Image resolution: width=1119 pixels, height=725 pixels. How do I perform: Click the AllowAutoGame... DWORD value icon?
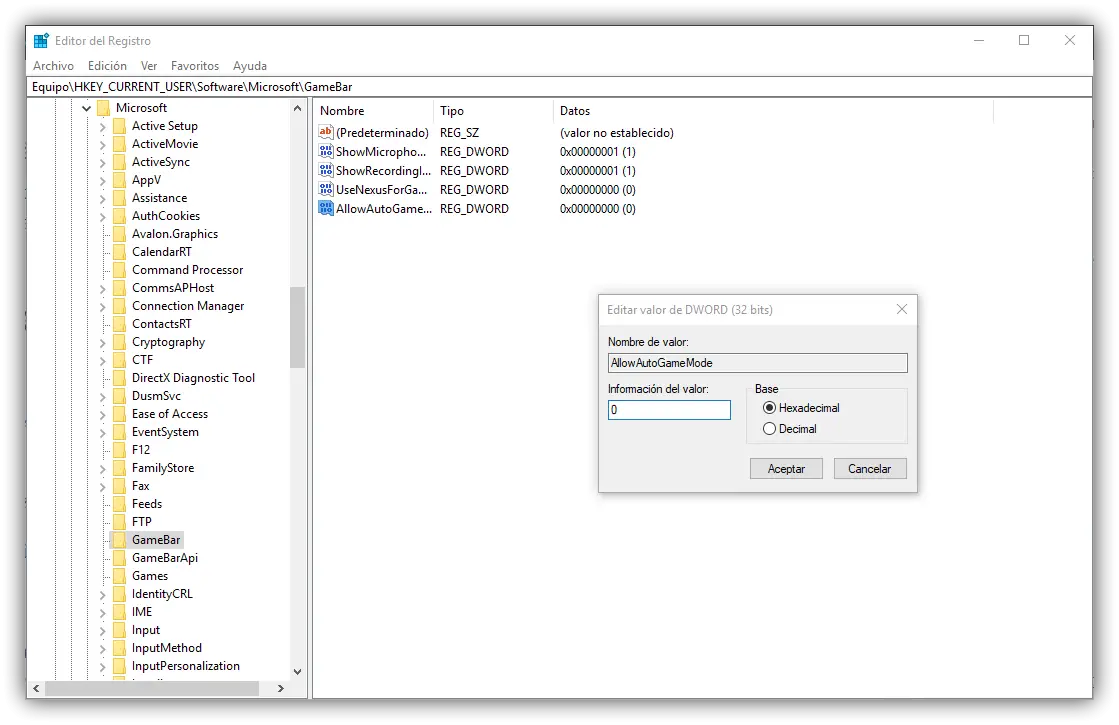[x=326, y=208]
